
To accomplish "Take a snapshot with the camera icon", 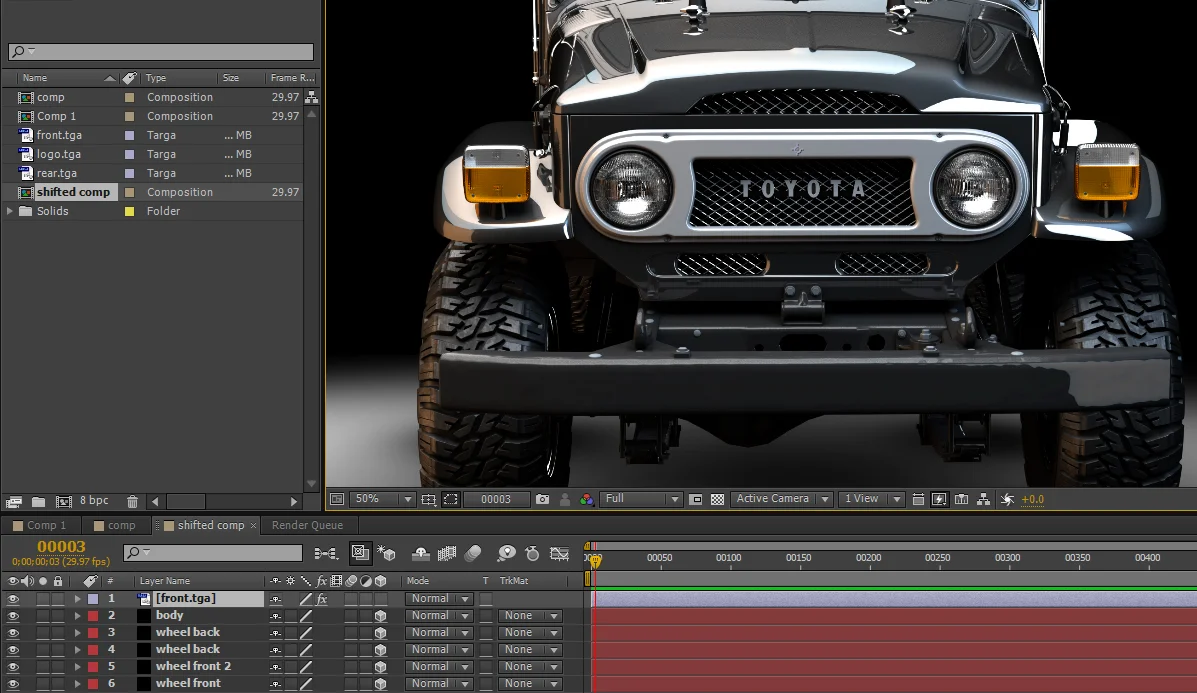I will [542, 499].
